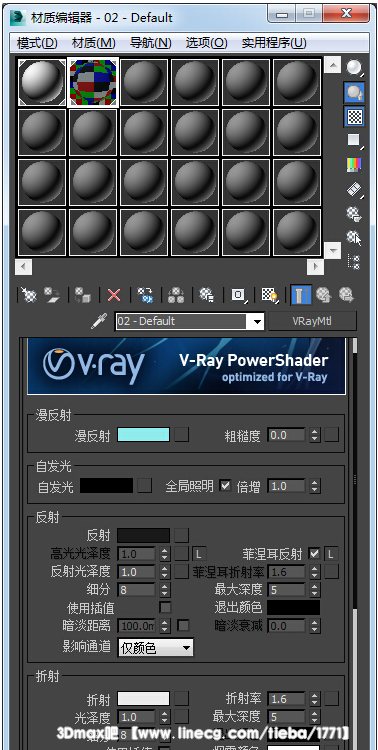Enable the 暗淡距离 checkbox

[x=183, y=625]
